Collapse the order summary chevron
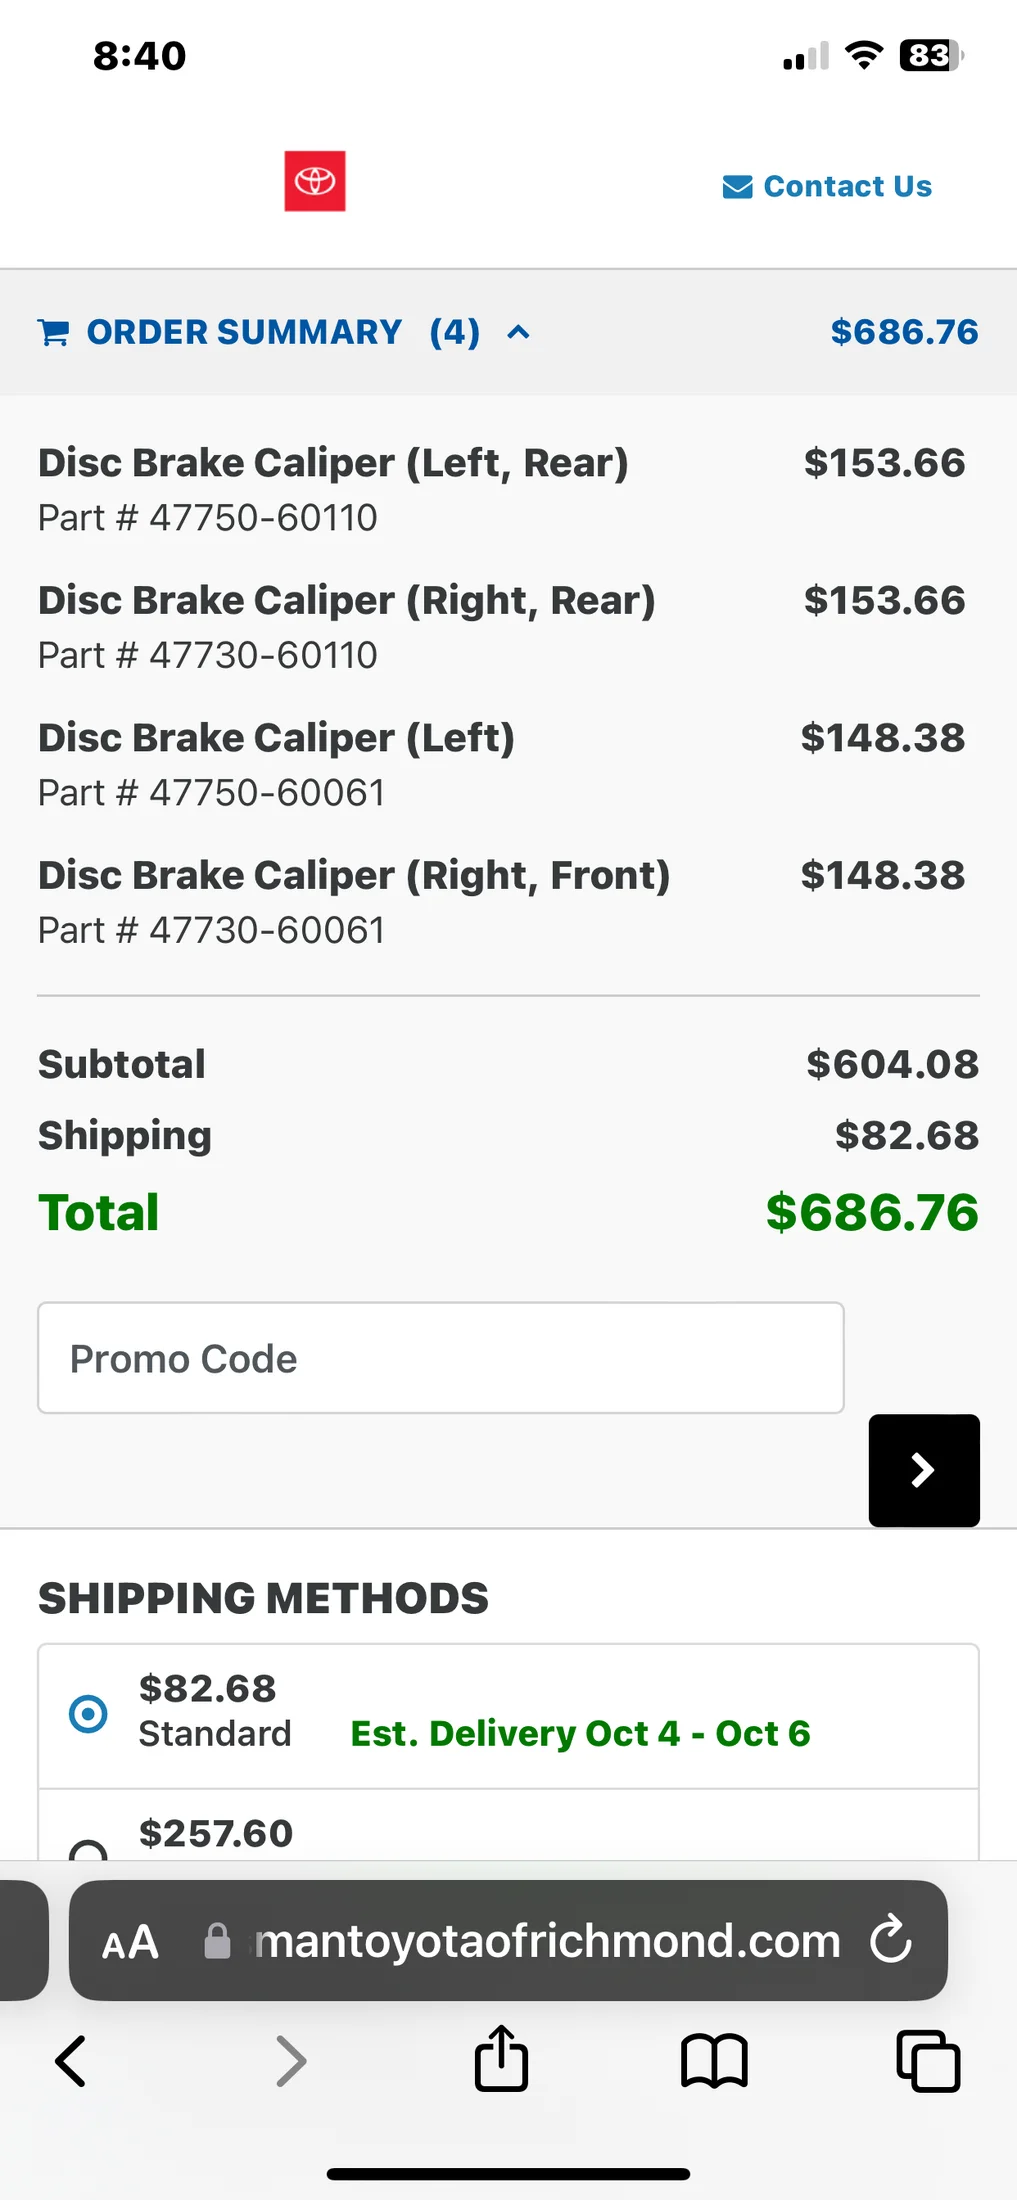 coord(518,332)
